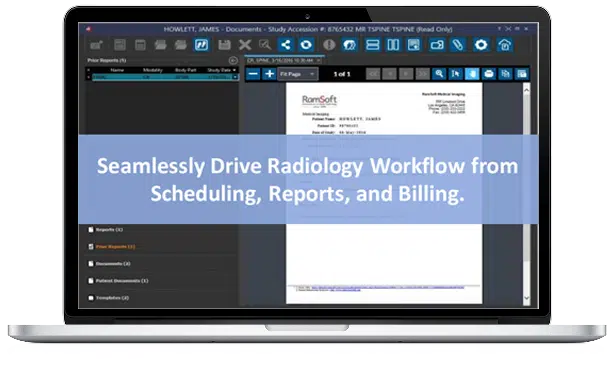
Task: Go to next page with right arrow
Action: tap(406, 74)
